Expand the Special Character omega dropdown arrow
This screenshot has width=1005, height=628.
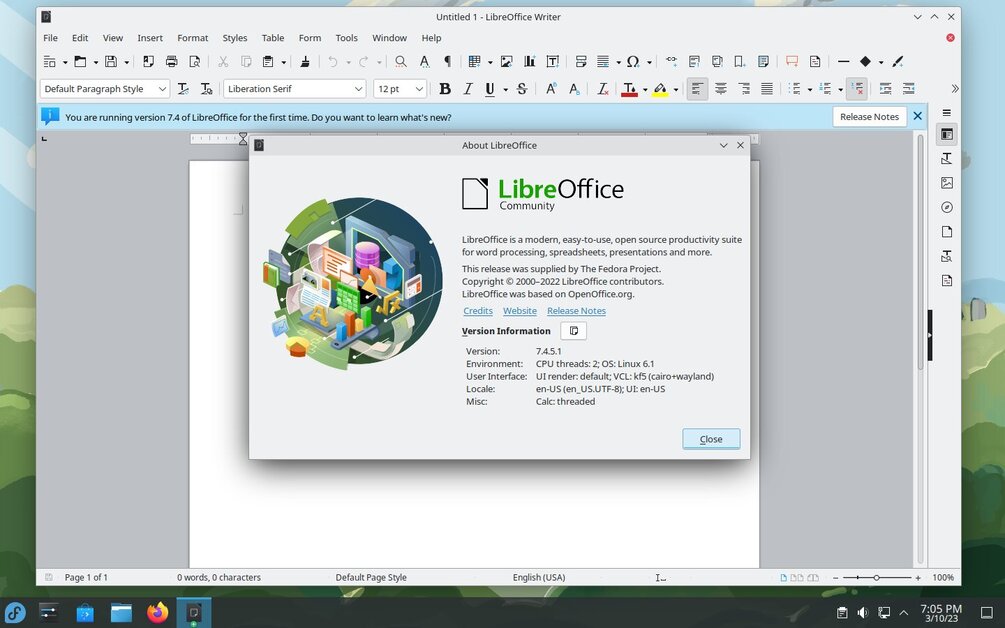click(x=649, y=62)
